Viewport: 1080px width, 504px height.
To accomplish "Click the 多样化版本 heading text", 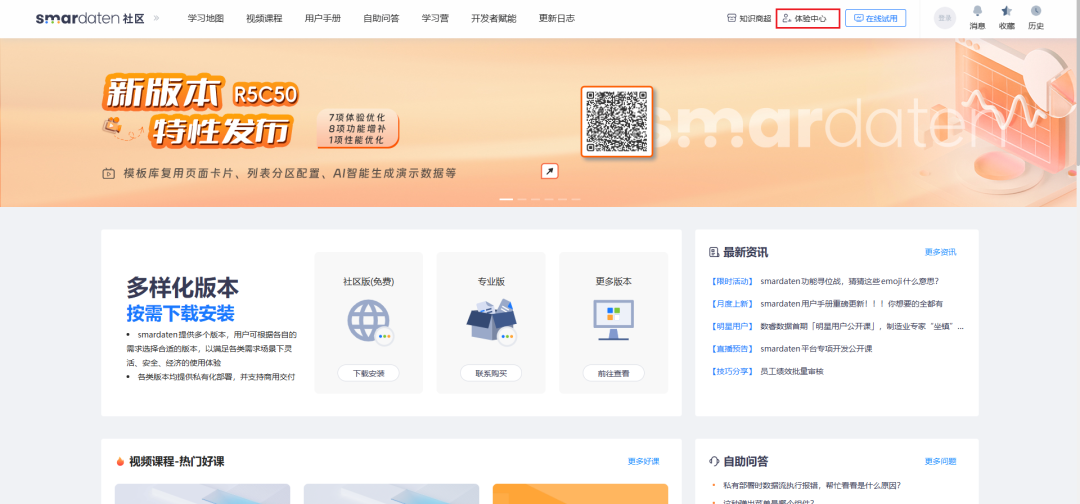I will coord(183,287).
